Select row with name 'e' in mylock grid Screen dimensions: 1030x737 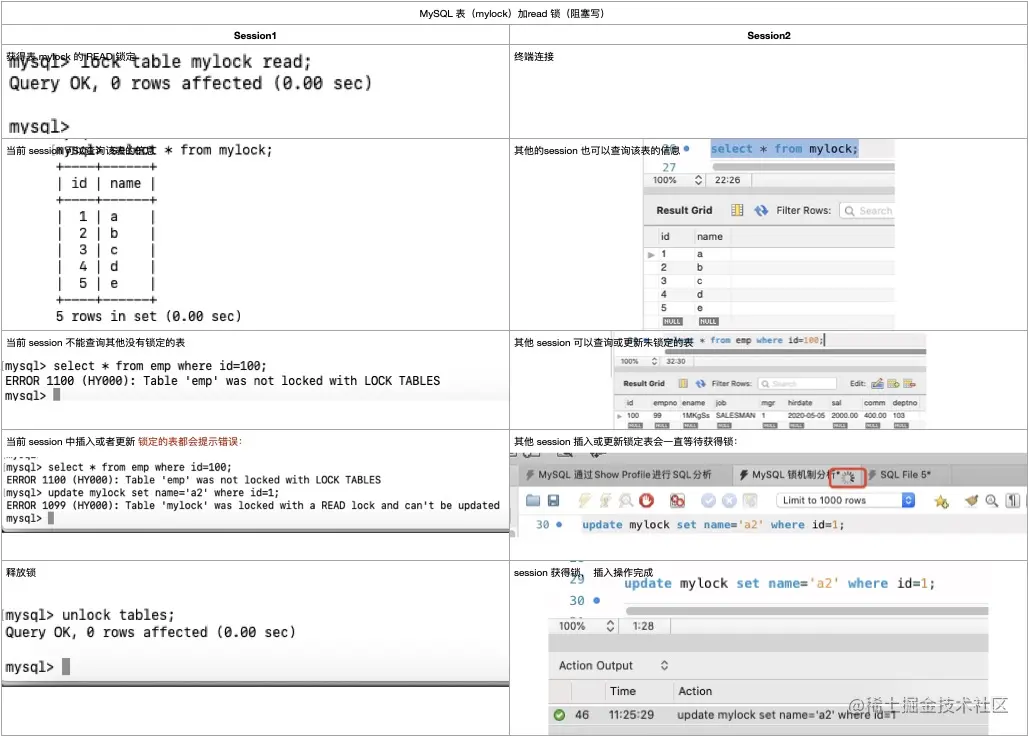coord(769,307)
